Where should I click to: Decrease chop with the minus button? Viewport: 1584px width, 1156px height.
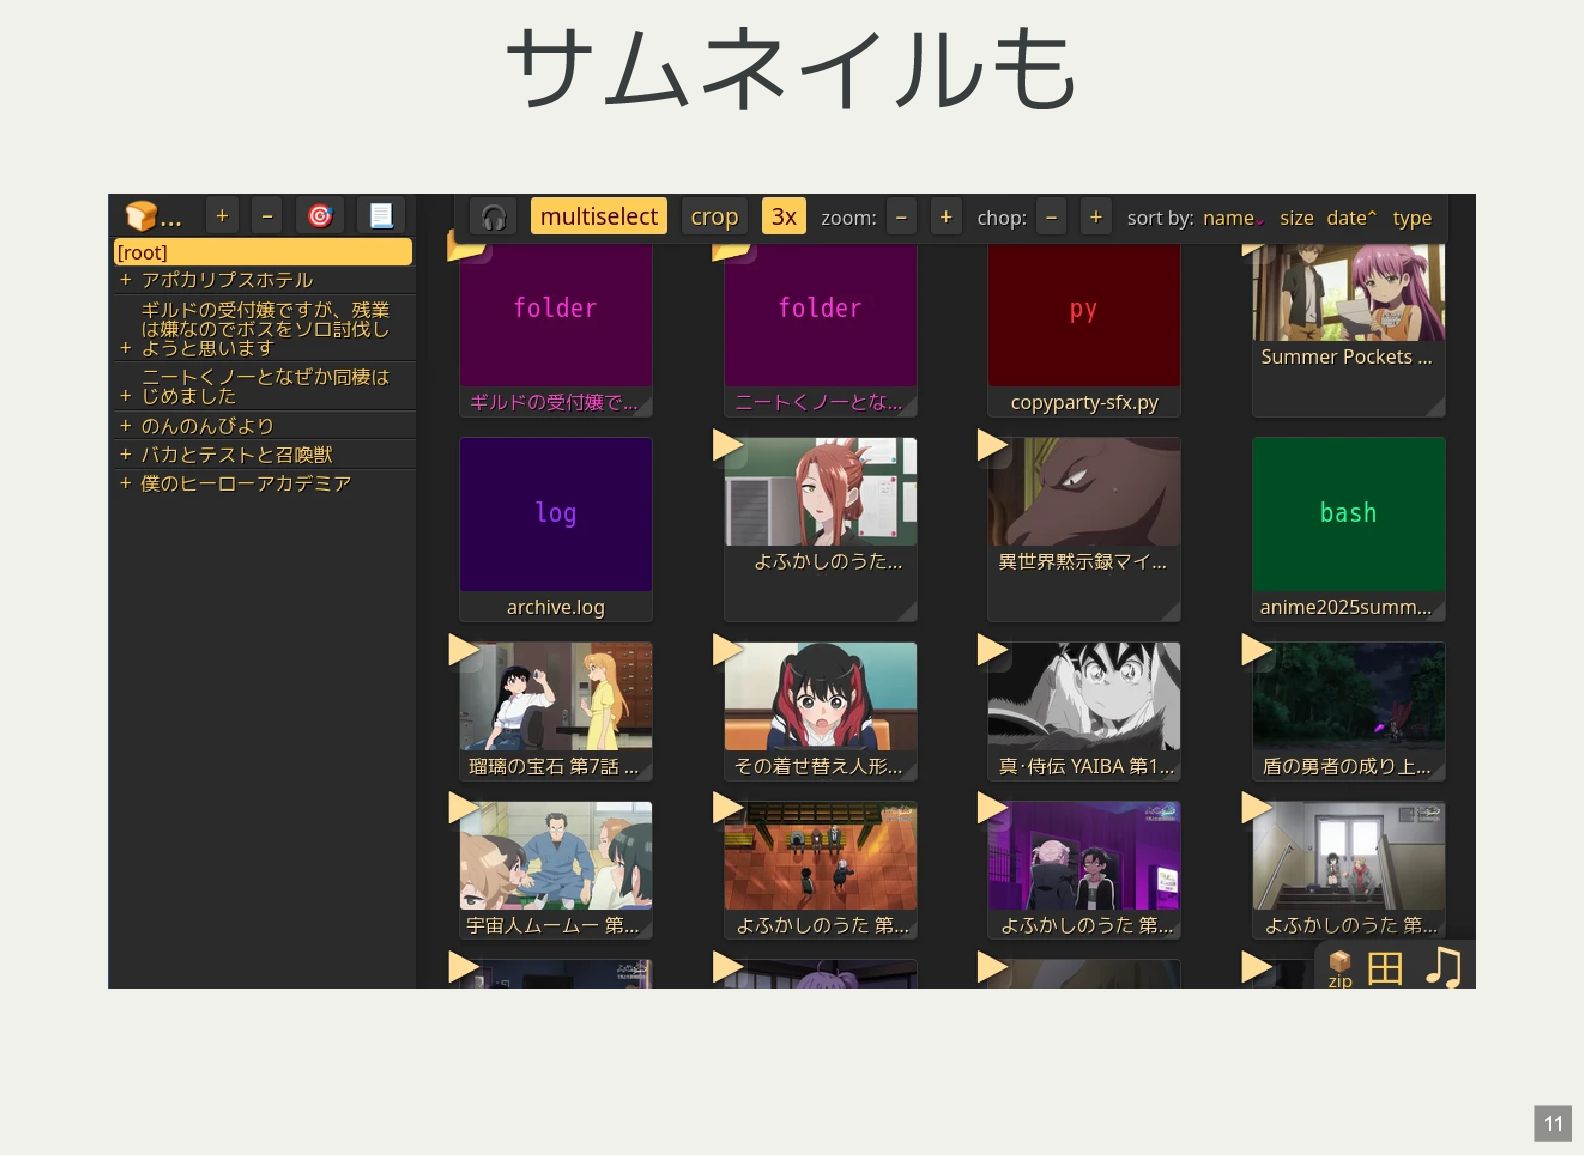click(1051, 217)
